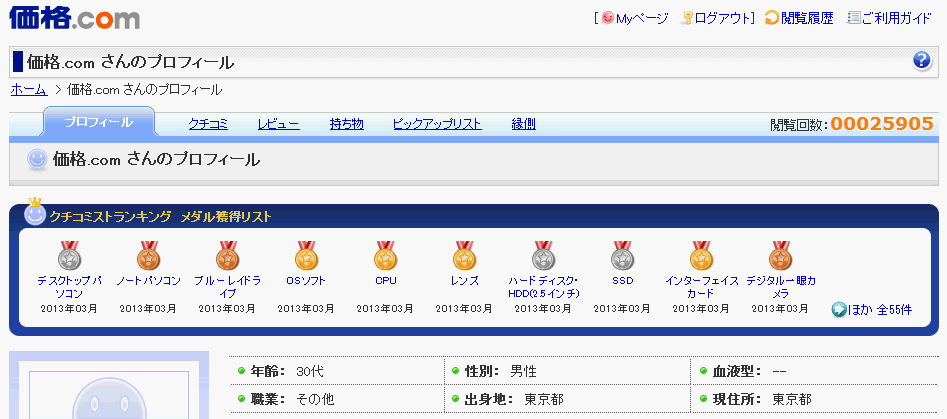
Task: Click the 性別 value 男性
Action: [523, 371]
